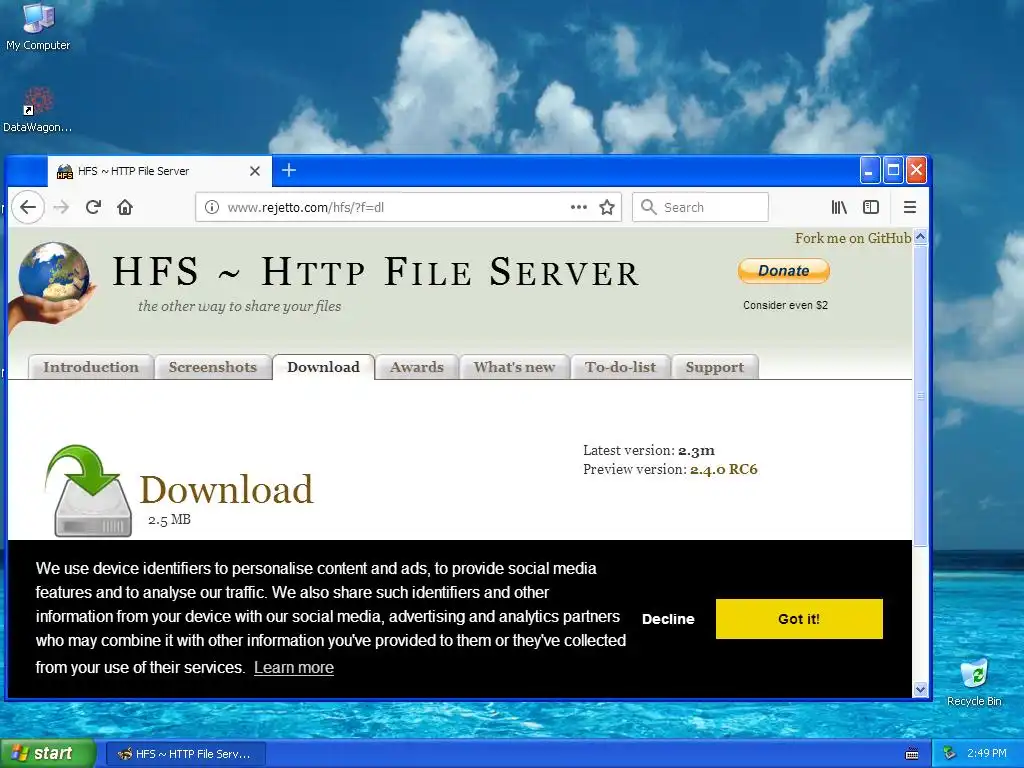Open the Awards tab
This screenshot has height=768, width=1024.
(417, 367)
